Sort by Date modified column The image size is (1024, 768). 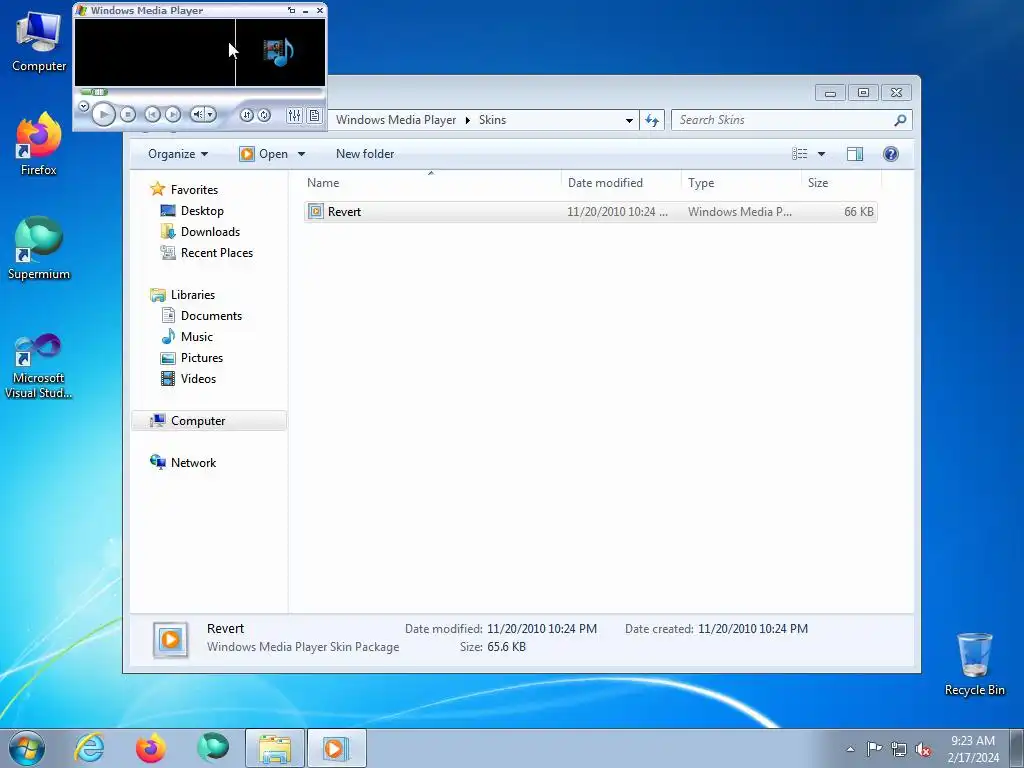tap(620, 183)
